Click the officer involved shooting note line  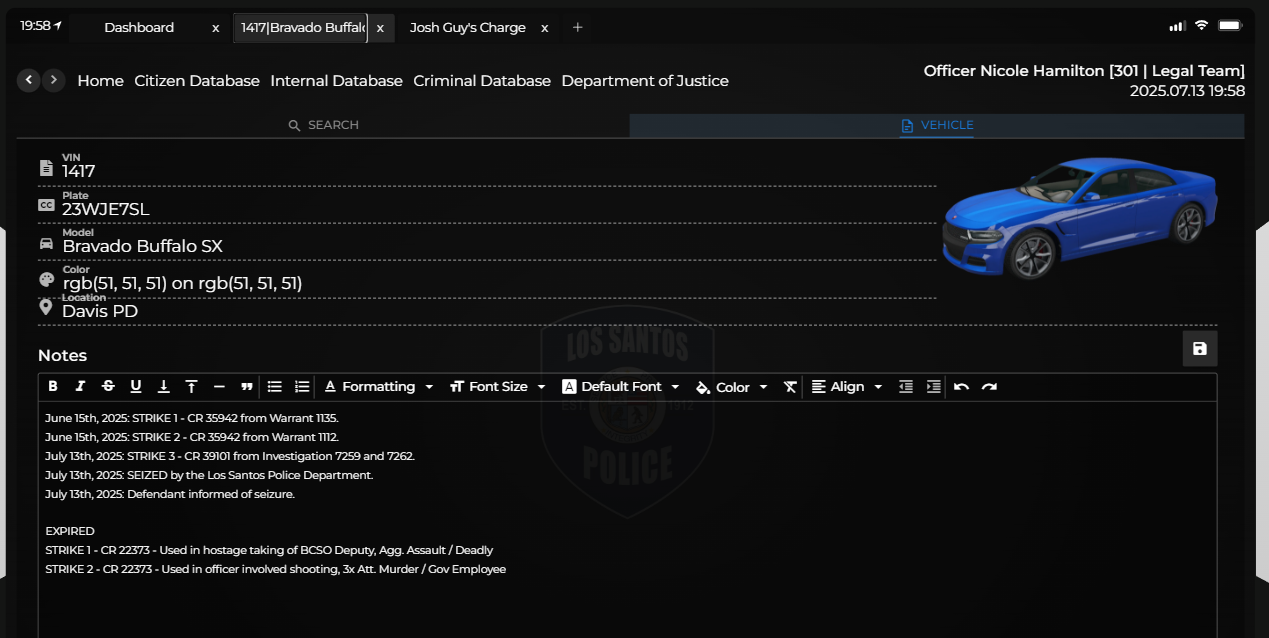tap(275, 569)
